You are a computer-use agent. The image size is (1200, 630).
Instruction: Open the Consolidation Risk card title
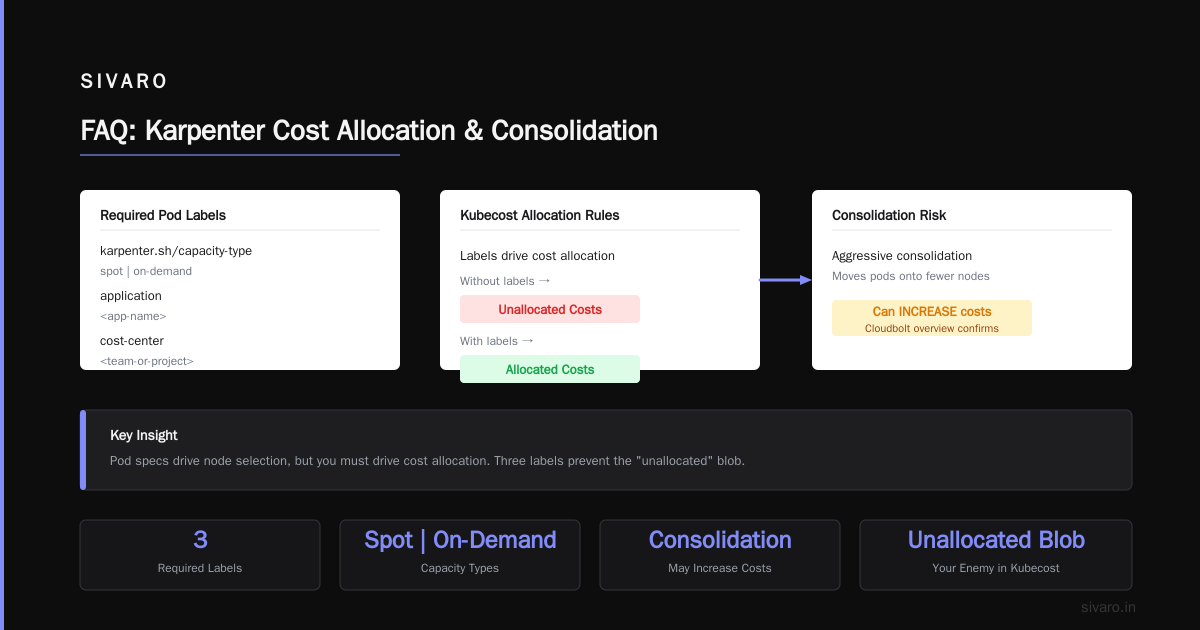click(889, 215)
